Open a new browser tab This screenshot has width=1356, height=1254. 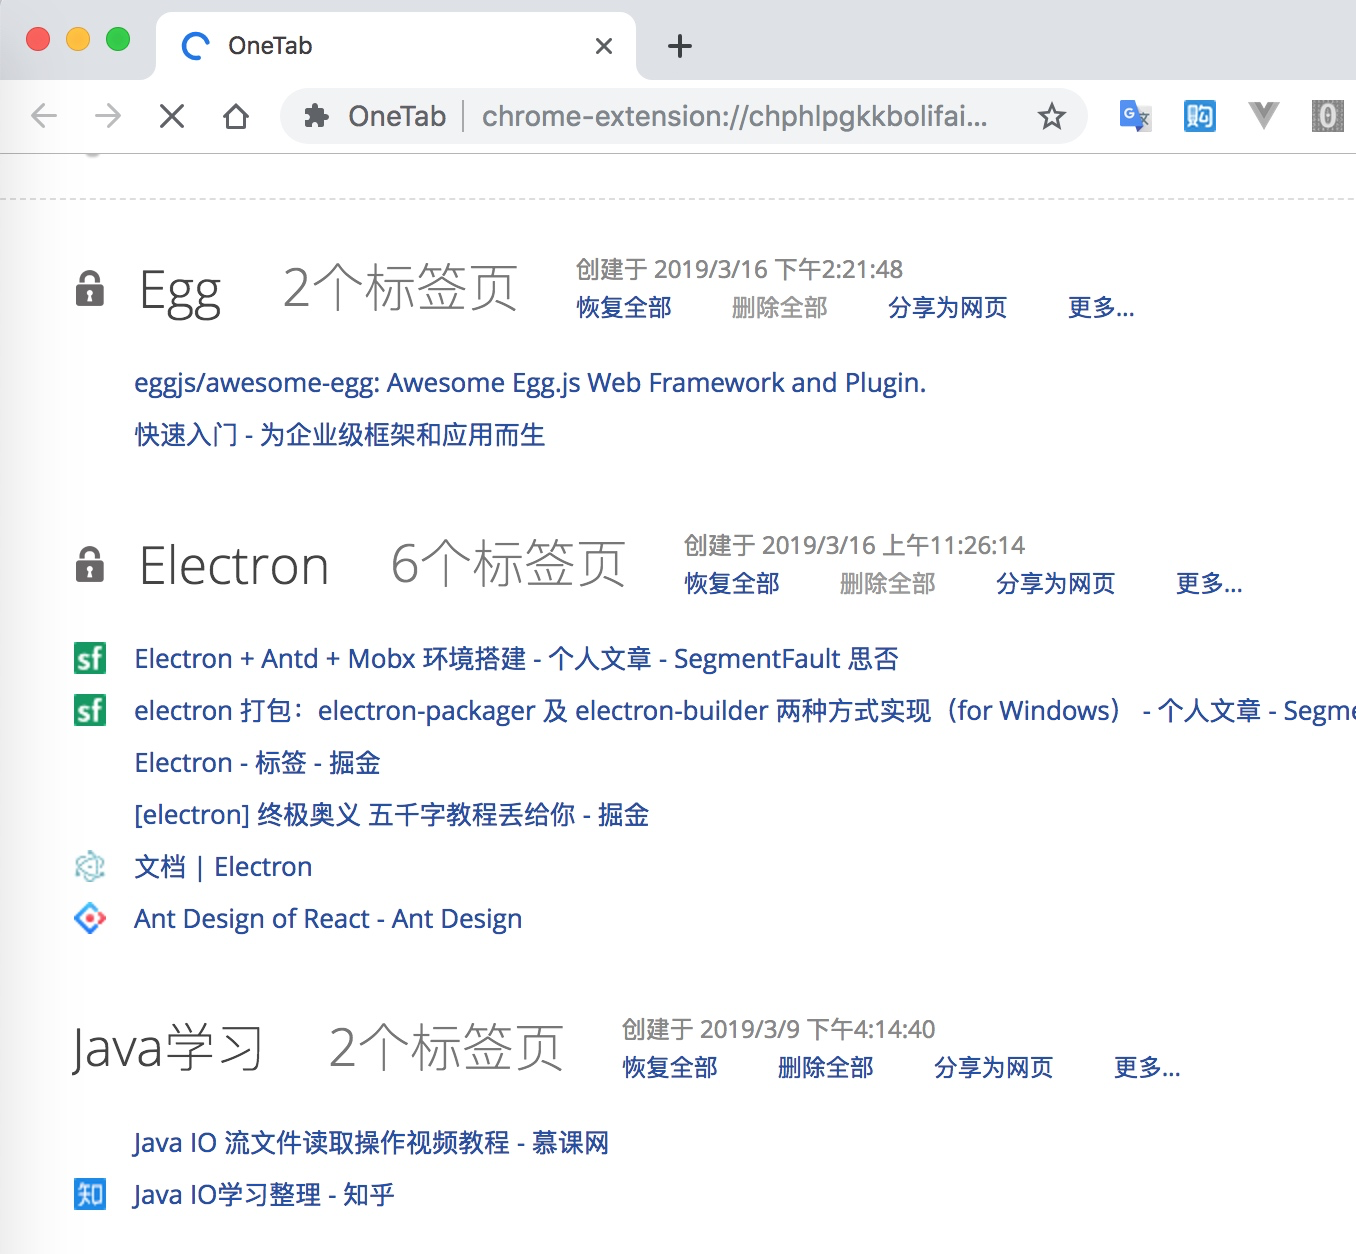[x=680, y=46]
